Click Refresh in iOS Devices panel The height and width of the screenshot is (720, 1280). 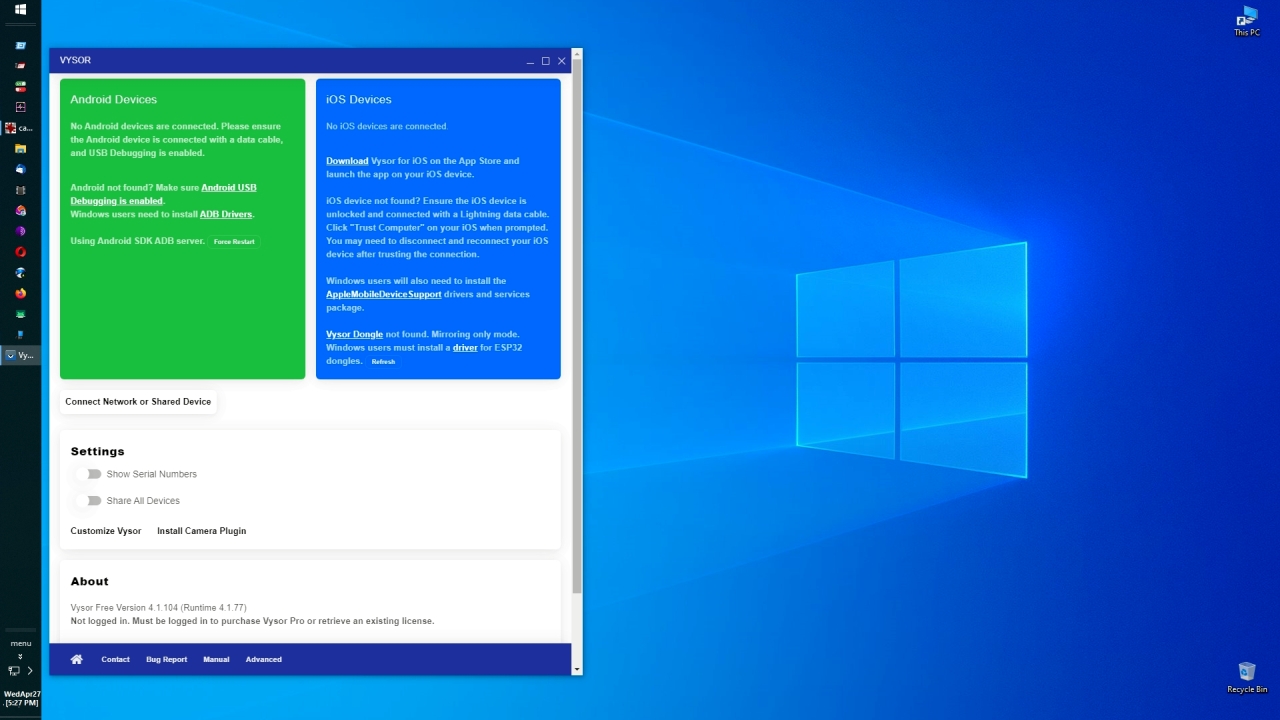tap(383, 362)
